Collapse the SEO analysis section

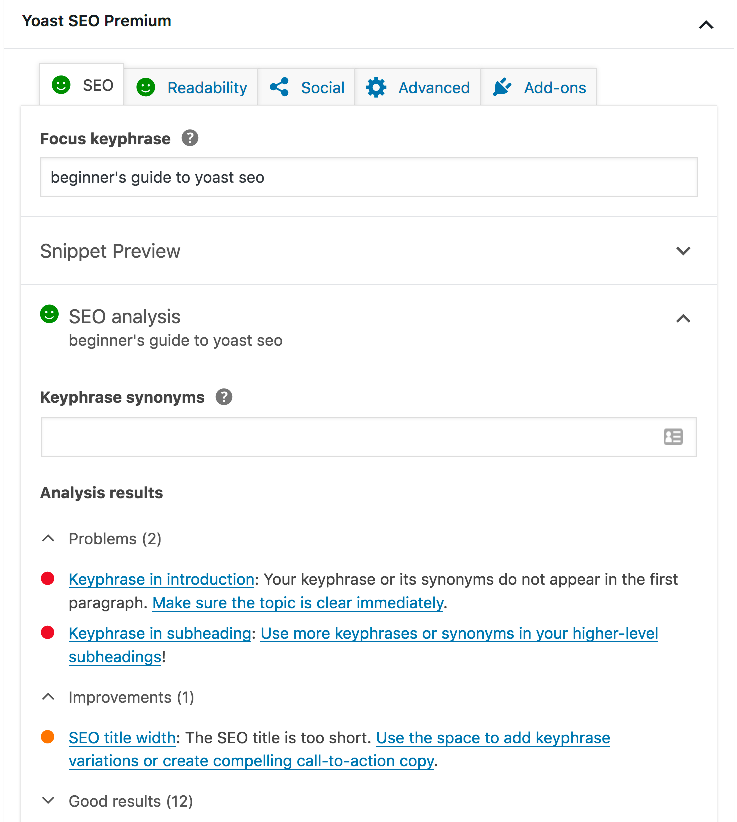point(683,319)
